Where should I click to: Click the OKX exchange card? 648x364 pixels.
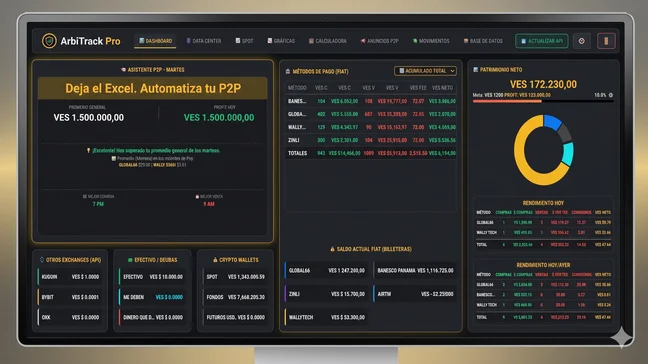tap(70, 317)
